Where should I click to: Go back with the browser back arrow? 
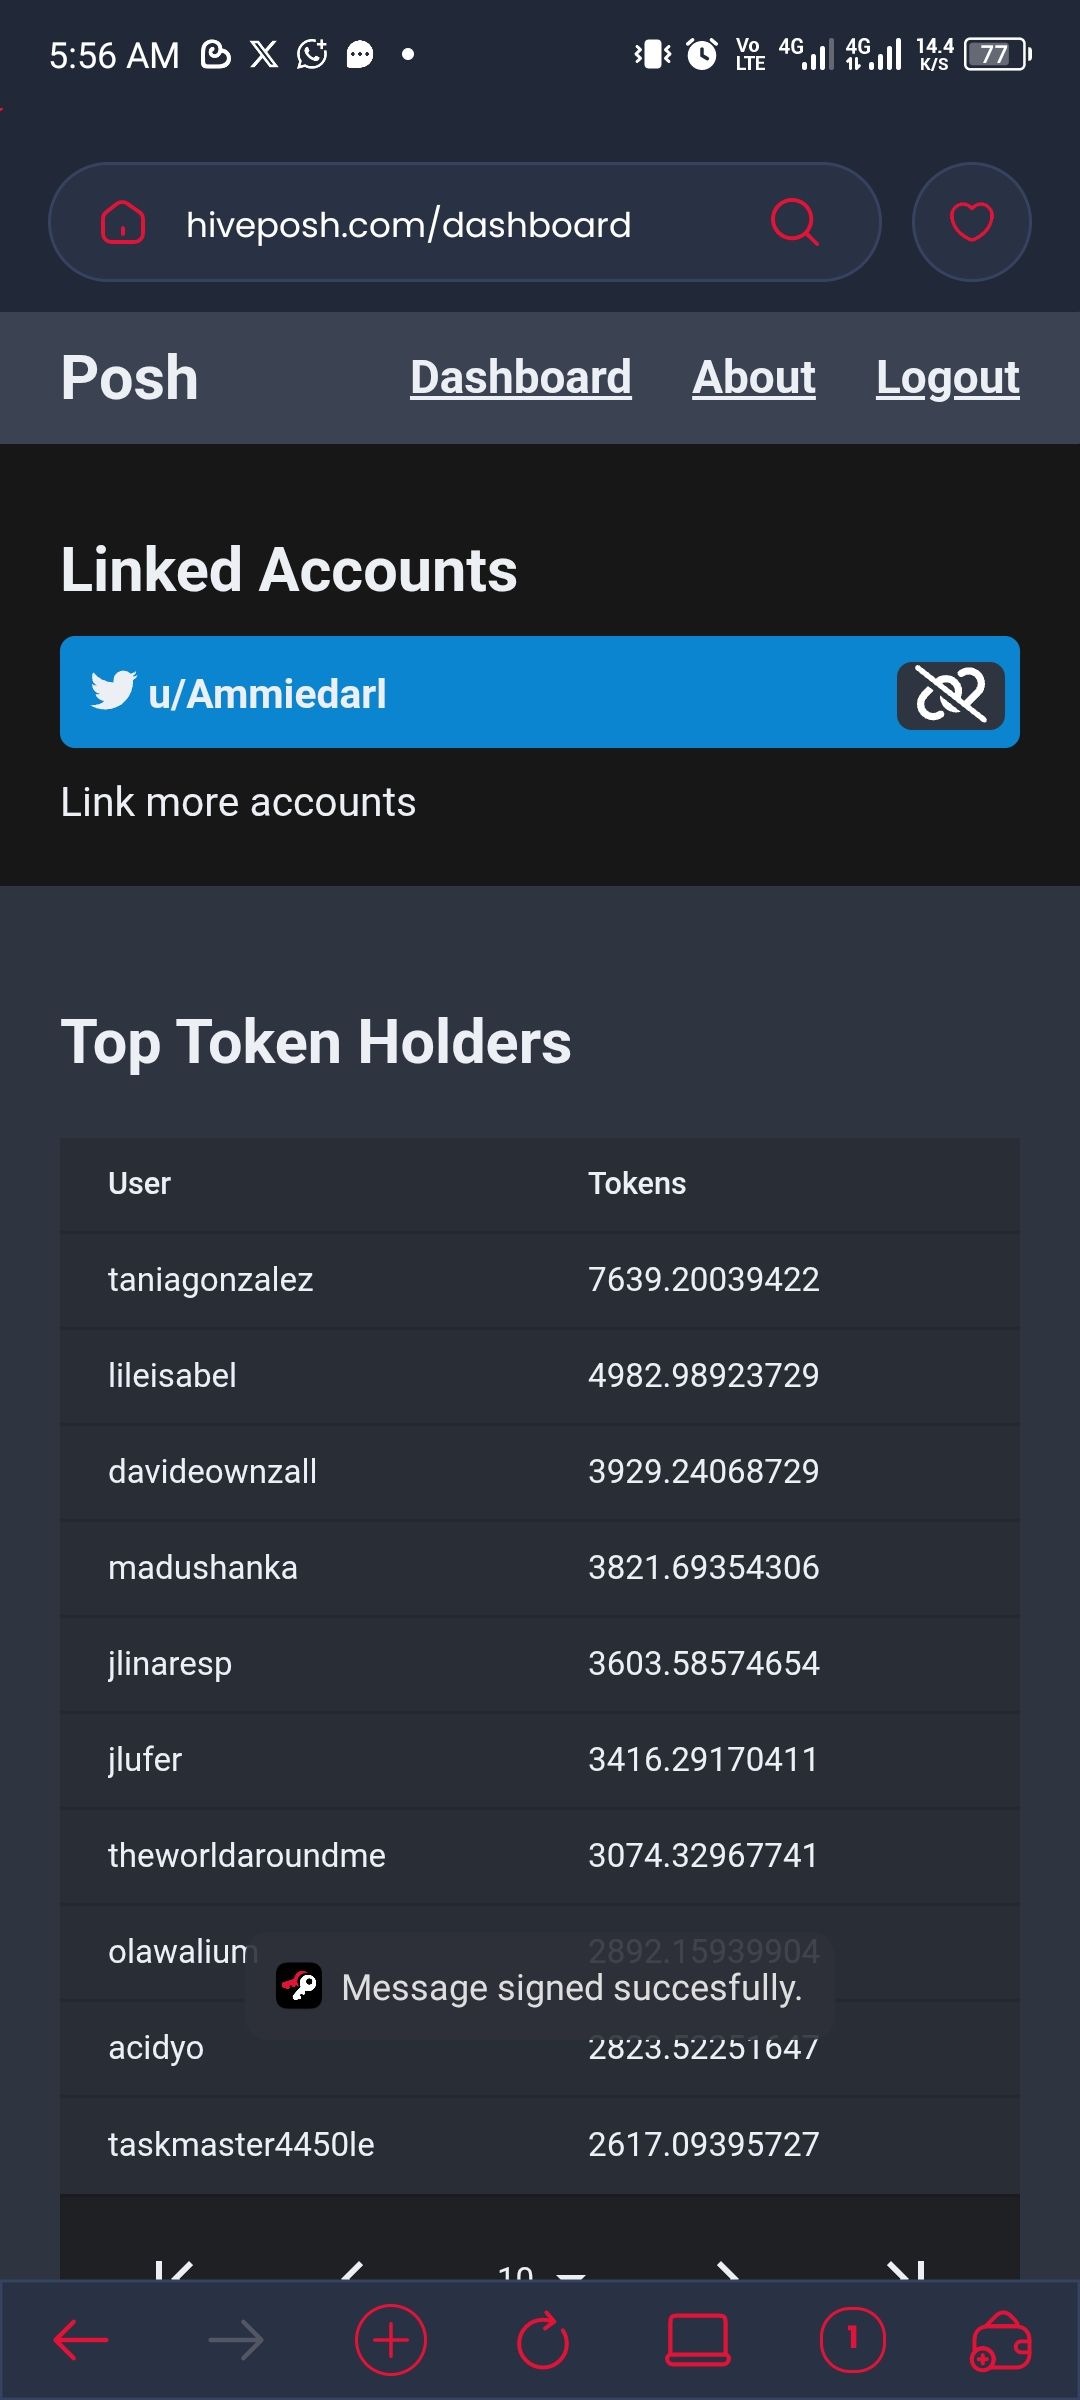coord(80,2340)
